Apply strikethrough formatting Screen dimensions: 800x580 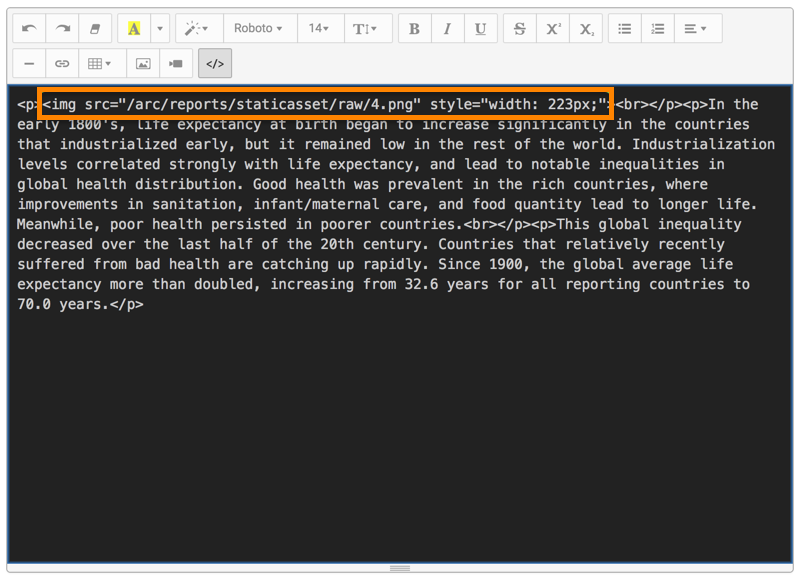(x=519, y=29)
